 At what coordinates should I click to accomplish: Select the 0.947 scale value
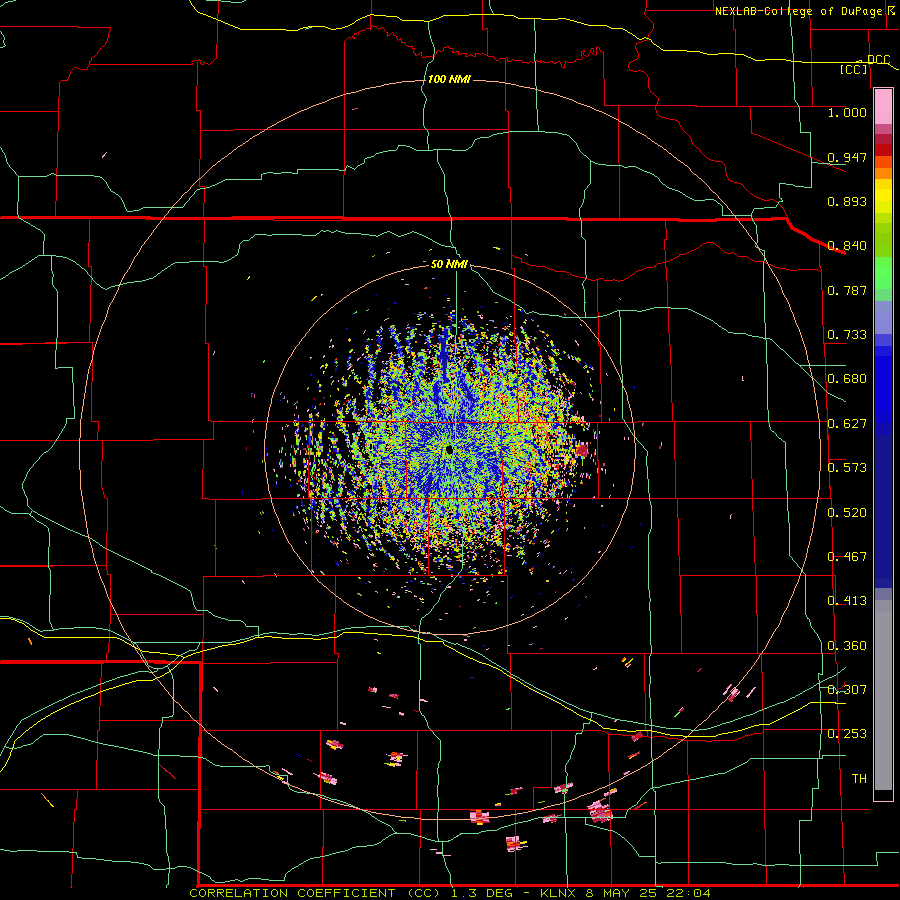point(847,157)
